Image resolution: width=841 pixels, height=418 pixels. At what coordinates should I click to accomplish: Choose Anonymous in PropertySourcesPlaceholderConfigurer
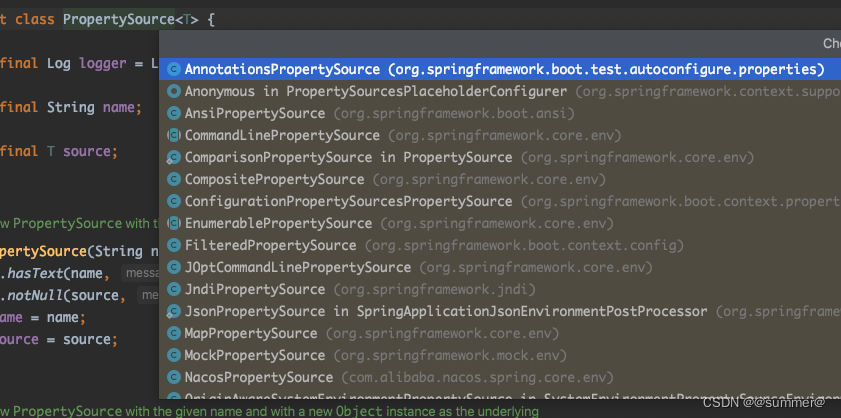500,91
